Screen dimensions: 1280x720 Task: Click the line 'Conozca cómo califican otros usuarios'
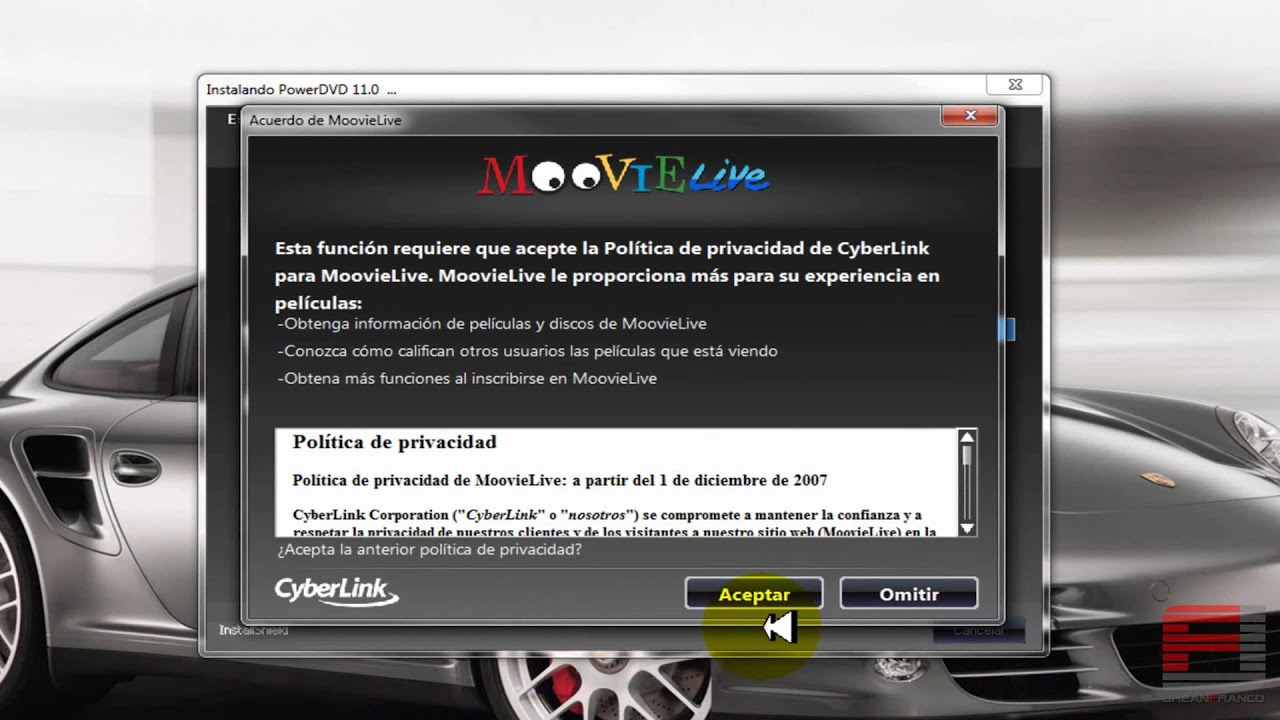point(527,351)
